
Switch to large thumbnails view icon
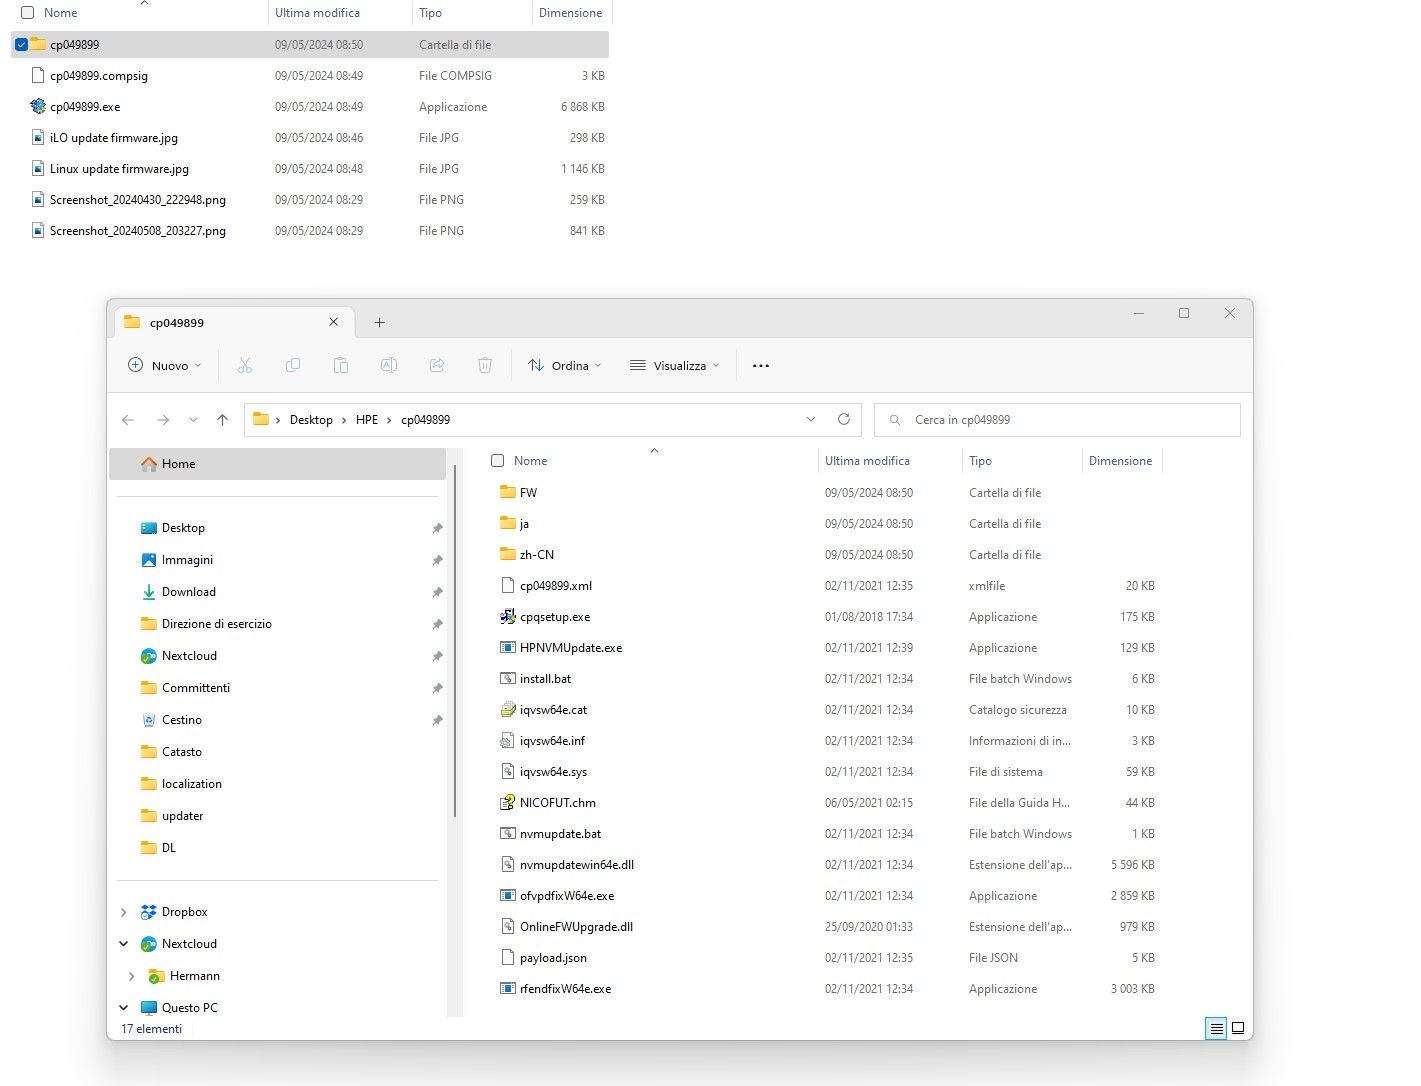[x=1238, y=1028]
